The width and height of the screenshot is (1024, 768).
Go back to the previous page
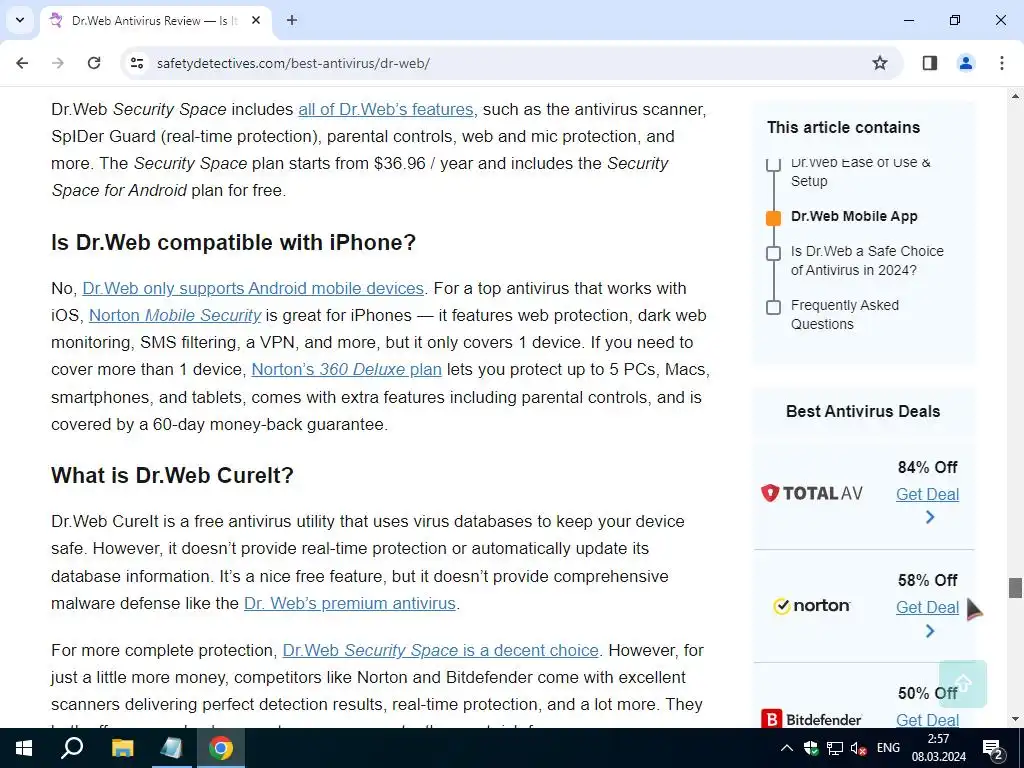[22, 63]
